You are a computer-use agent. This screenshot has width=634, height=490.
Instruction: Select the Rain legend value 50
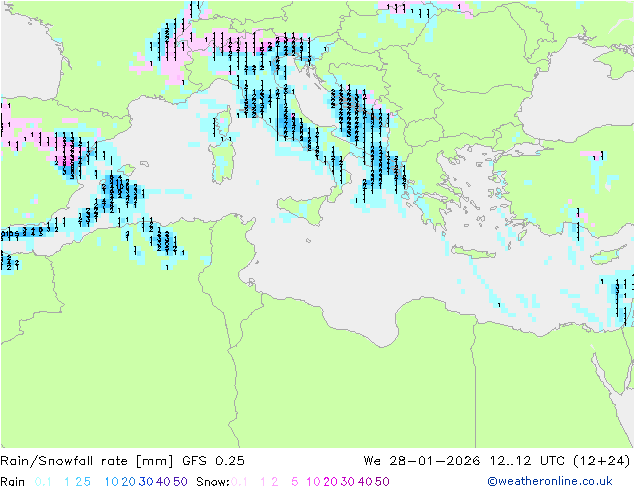[x=180, y=482]
